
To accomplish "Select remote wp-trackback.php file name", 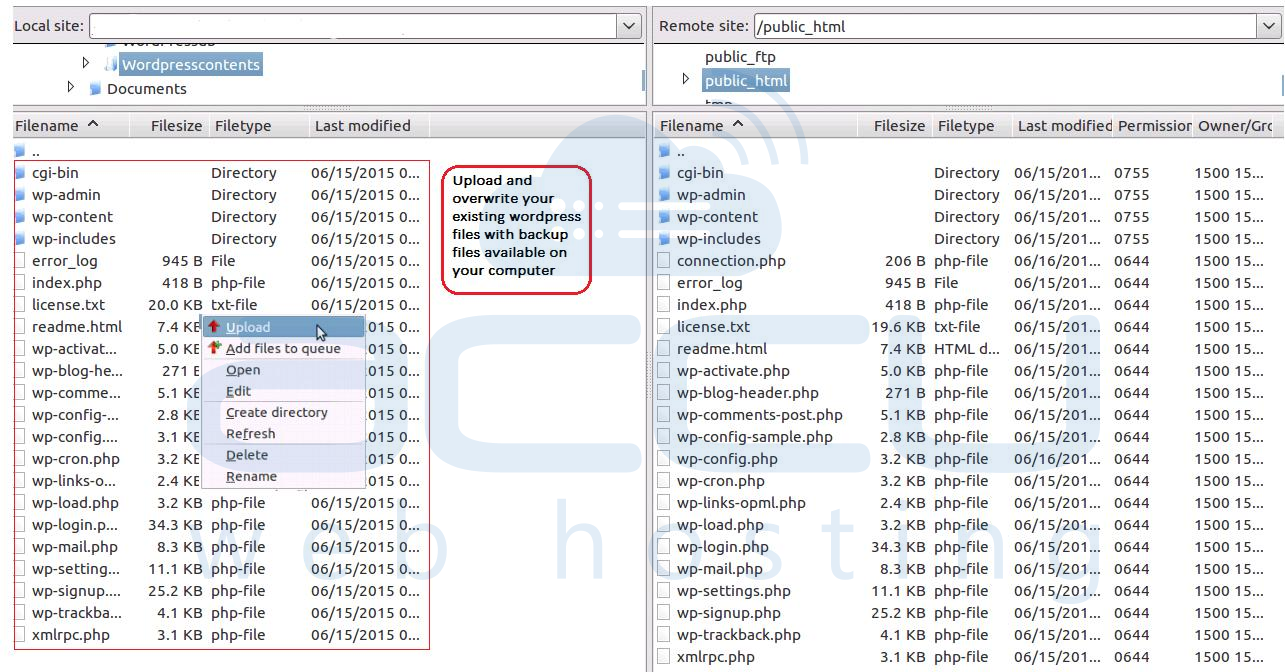I will (x=739, y=635).
